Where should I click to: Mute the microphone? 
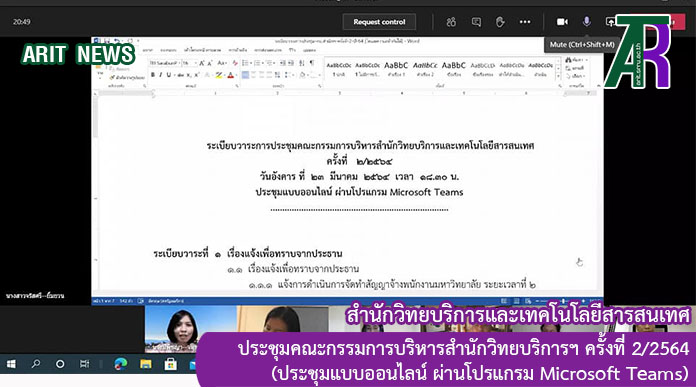pos(586,21)
